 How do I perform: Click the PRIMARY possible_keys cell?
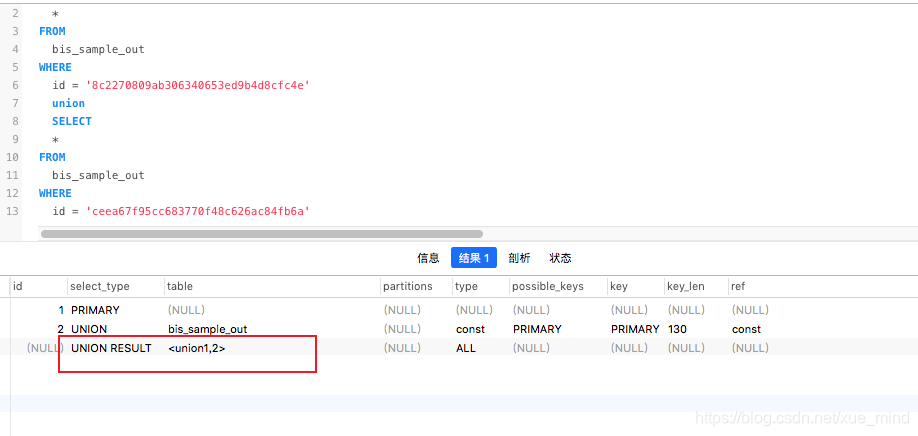[x=537, y=329]
